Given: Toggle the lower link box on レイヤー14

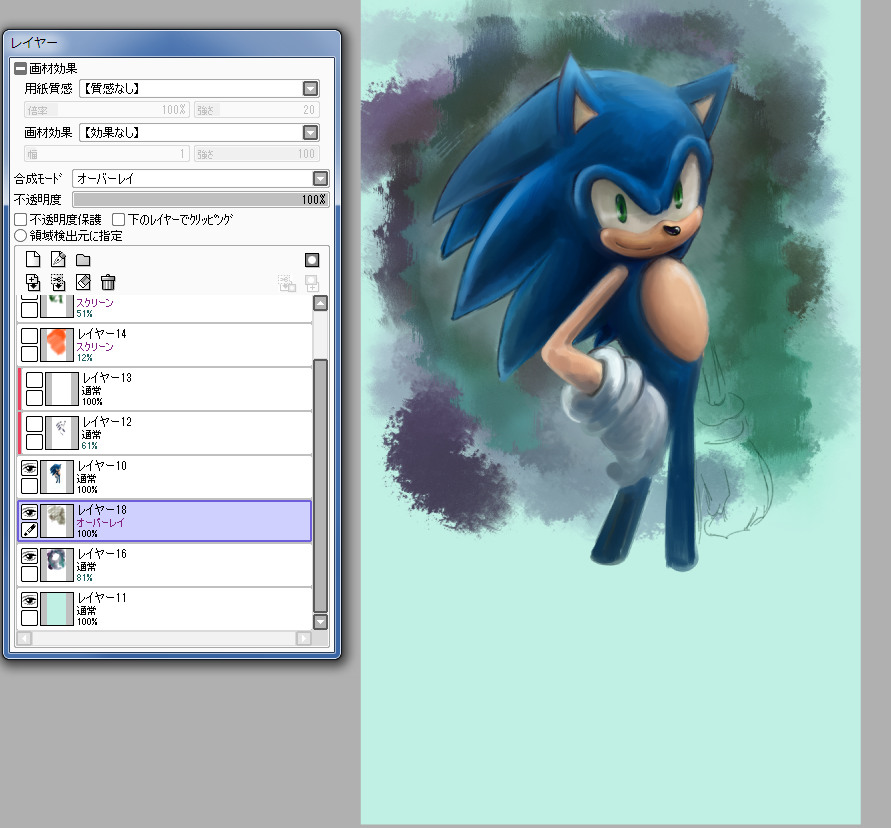Looking at the screenshot, I should (x=30, y=353).
